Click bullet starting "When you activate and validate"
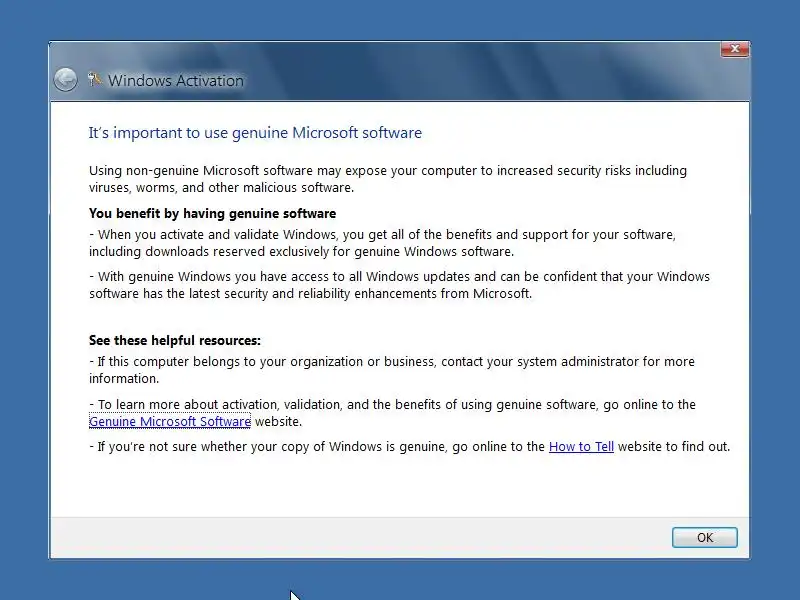Screen dimensions: 800x600 (x=383, y=243)
